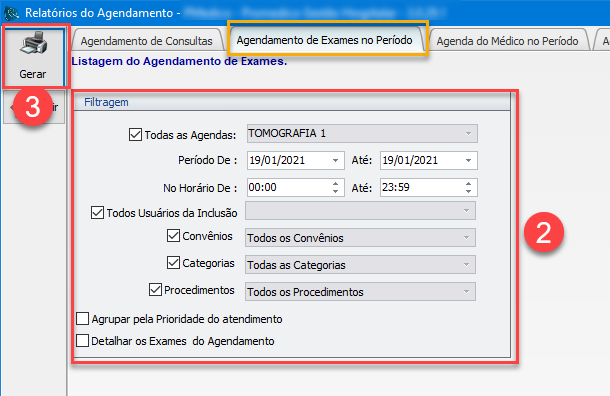Enable Detalhar os Exames do Agendamento
610x396 pixels.
(82, 341)
